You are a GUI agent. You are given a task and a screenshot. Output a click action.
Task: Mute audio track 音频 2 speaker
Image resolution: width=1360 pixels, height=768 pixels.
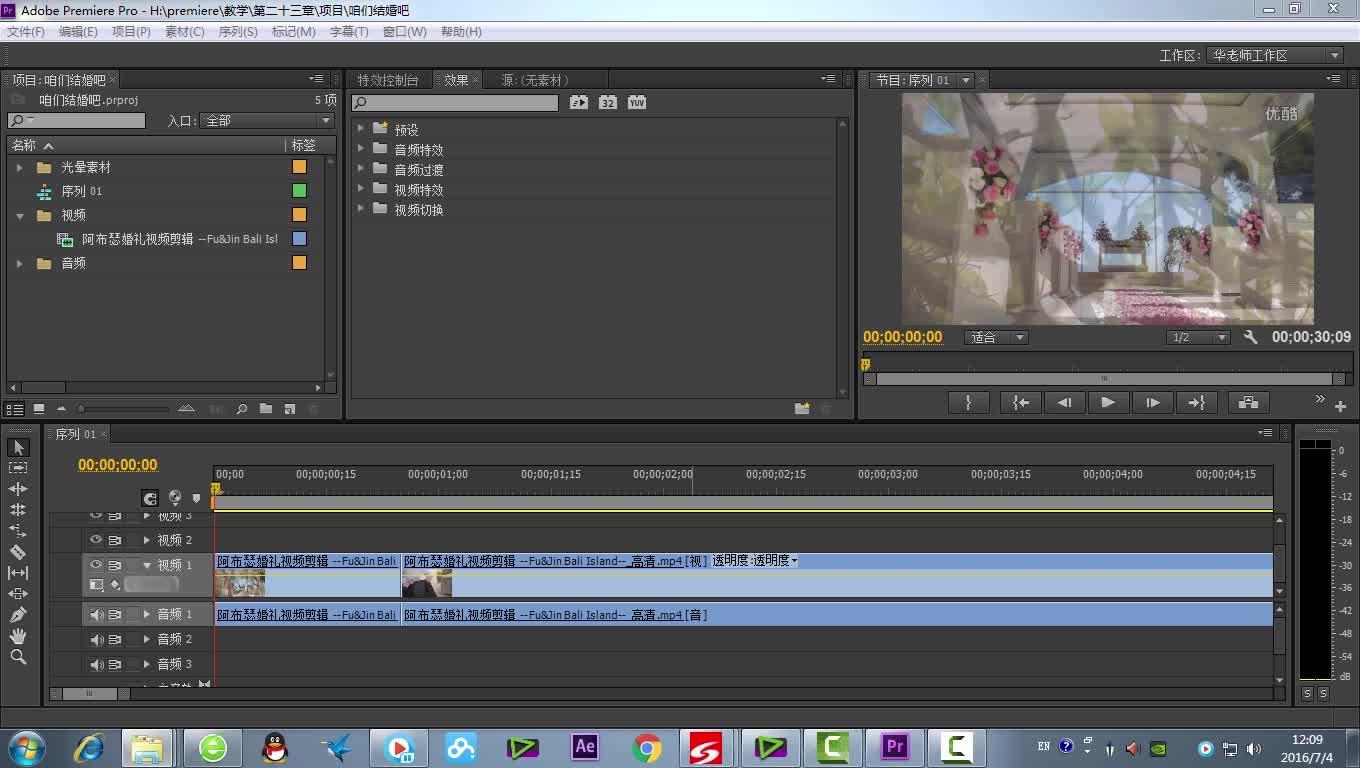[x=97, y=639]
